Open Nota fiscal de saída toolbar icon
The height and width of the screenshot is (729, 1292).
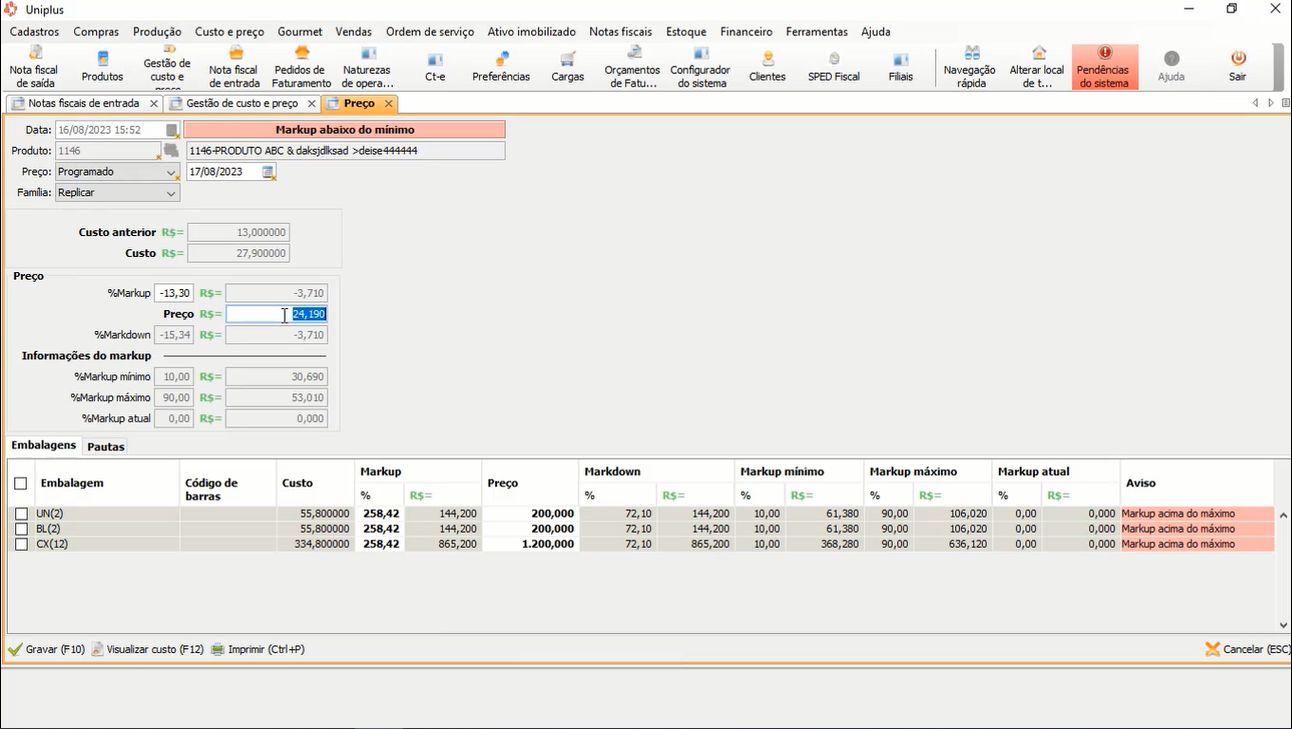pos(34,67)
